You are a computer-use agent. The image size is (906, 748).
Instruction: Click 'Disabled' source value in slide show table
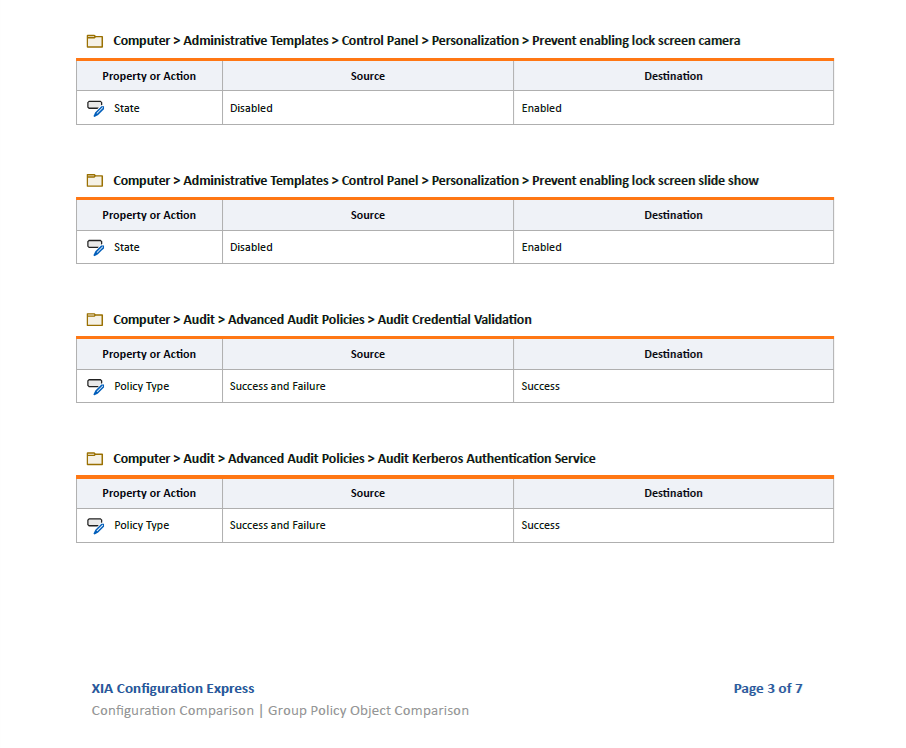click(251, 247)
